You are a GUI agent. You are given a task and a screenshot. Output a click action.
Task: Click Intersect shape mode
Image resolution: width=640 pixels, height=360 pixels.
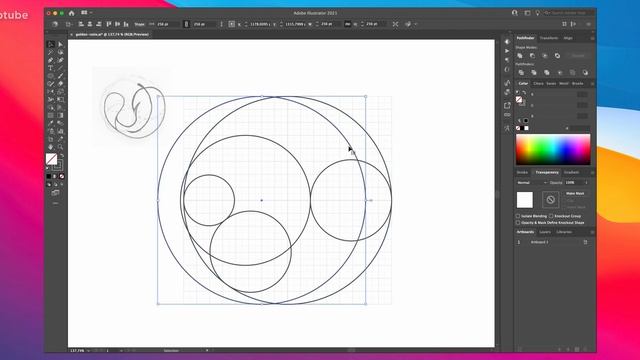[x=545, y=56]
